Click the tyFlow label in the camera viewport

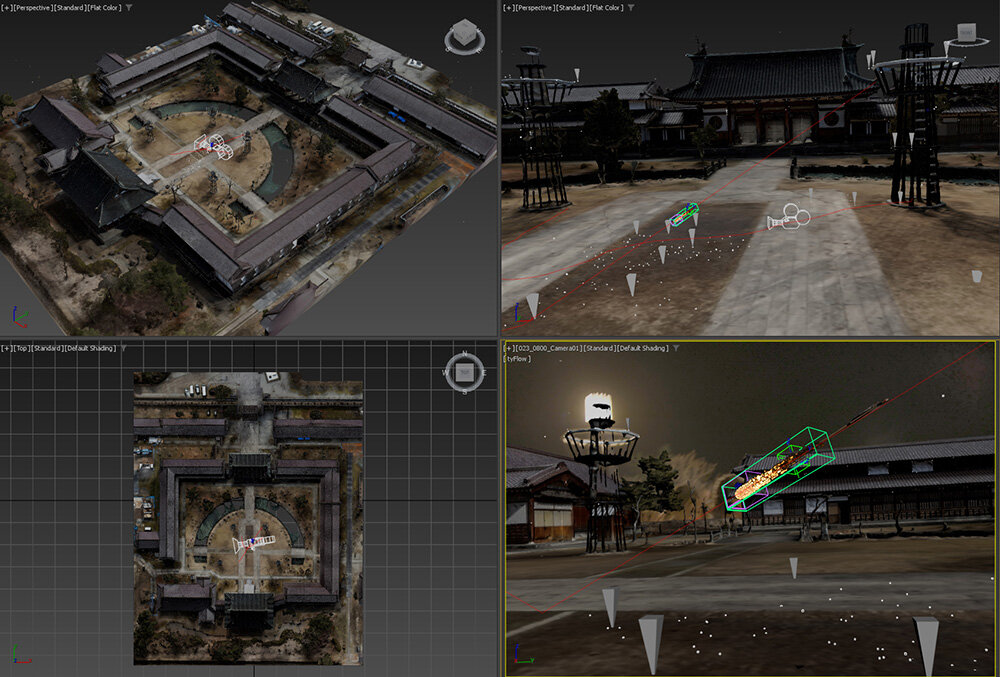[517, 358]
